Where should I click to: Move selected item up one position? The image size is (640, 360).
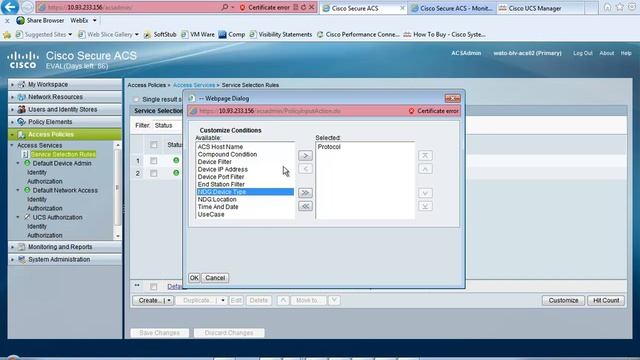click(x=425, y=169)
